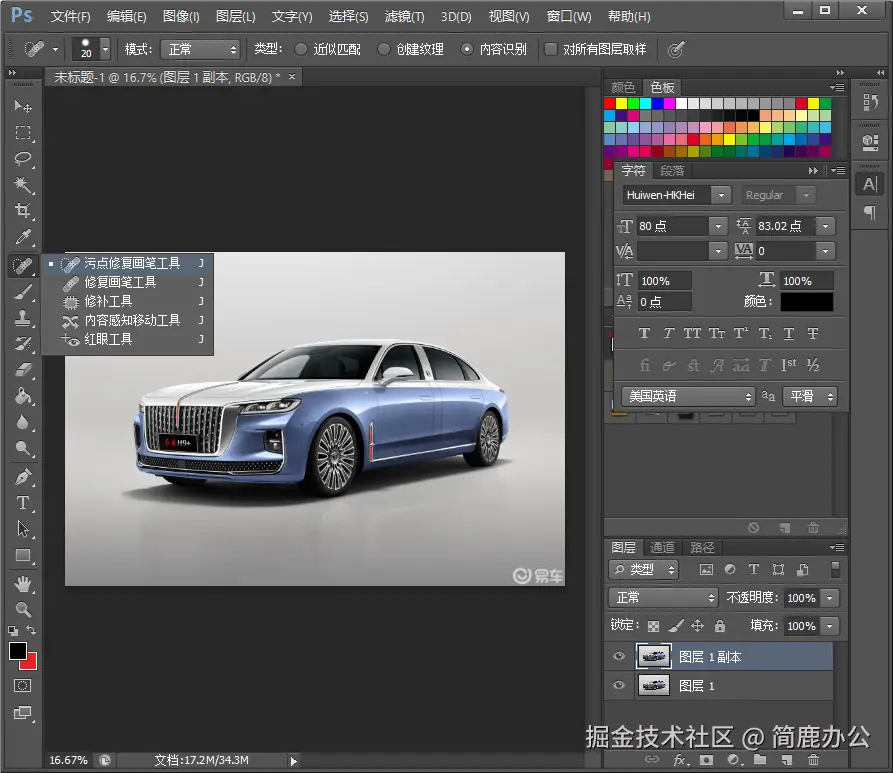Viewport: 893px width, 773px height.
Task: Expand the Huiwen-HKHei font family dropdown
Action: [x=721, y=195]
